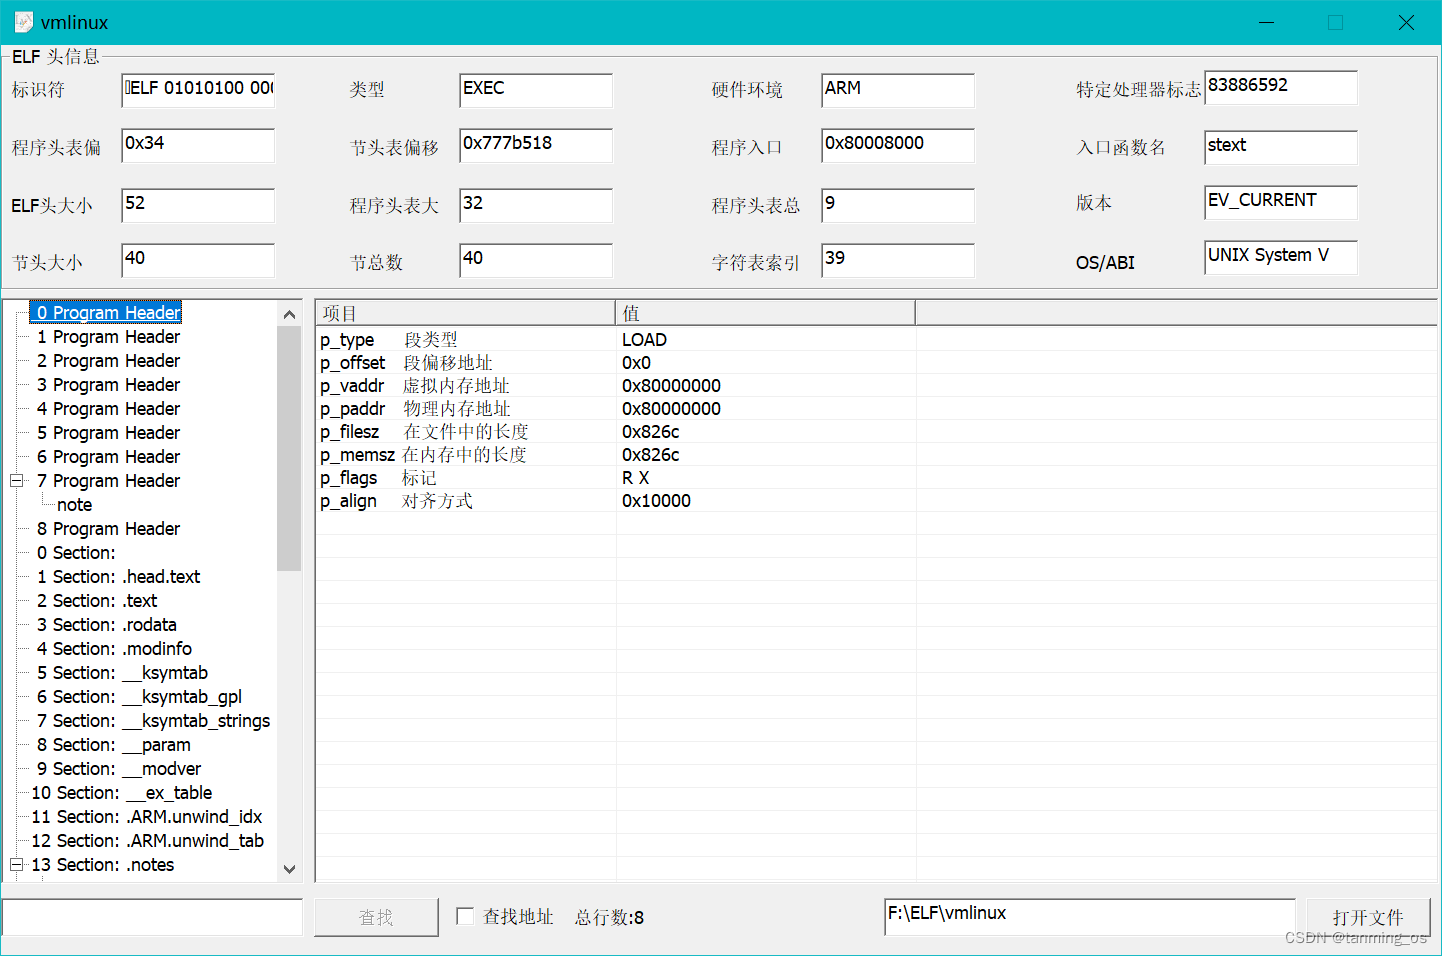This screenshot has width=1442, height=956.
Task: Collapse the 7 Program Header tree node
Action: 16,480
